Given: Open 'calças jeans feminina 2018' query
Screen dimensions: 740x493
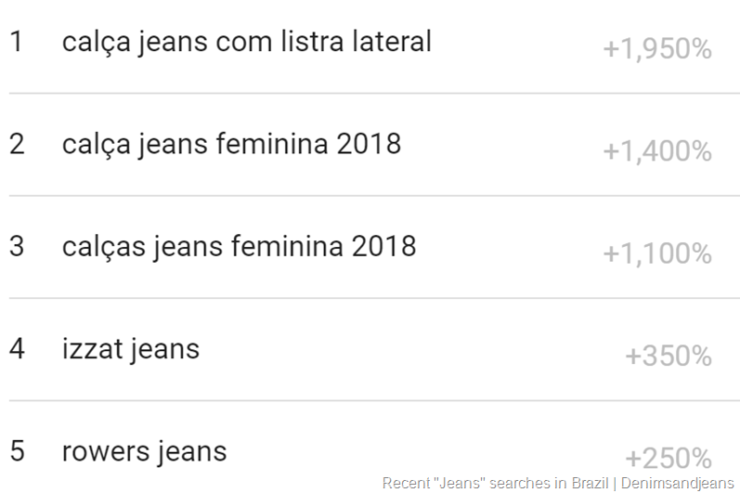Looking at the screenshot, I should [x=238, y=246].
